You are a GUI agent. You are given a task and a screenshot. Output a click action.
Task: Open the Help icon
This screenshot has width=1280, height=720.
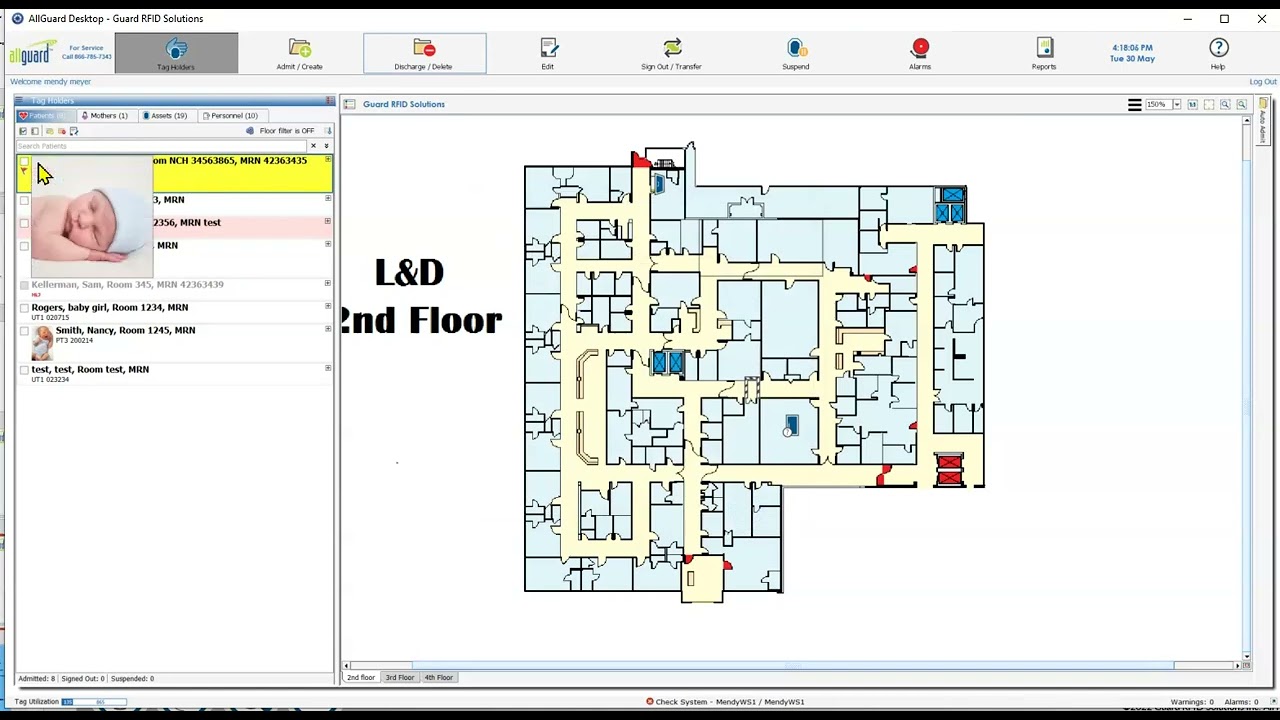[1218, 48]
